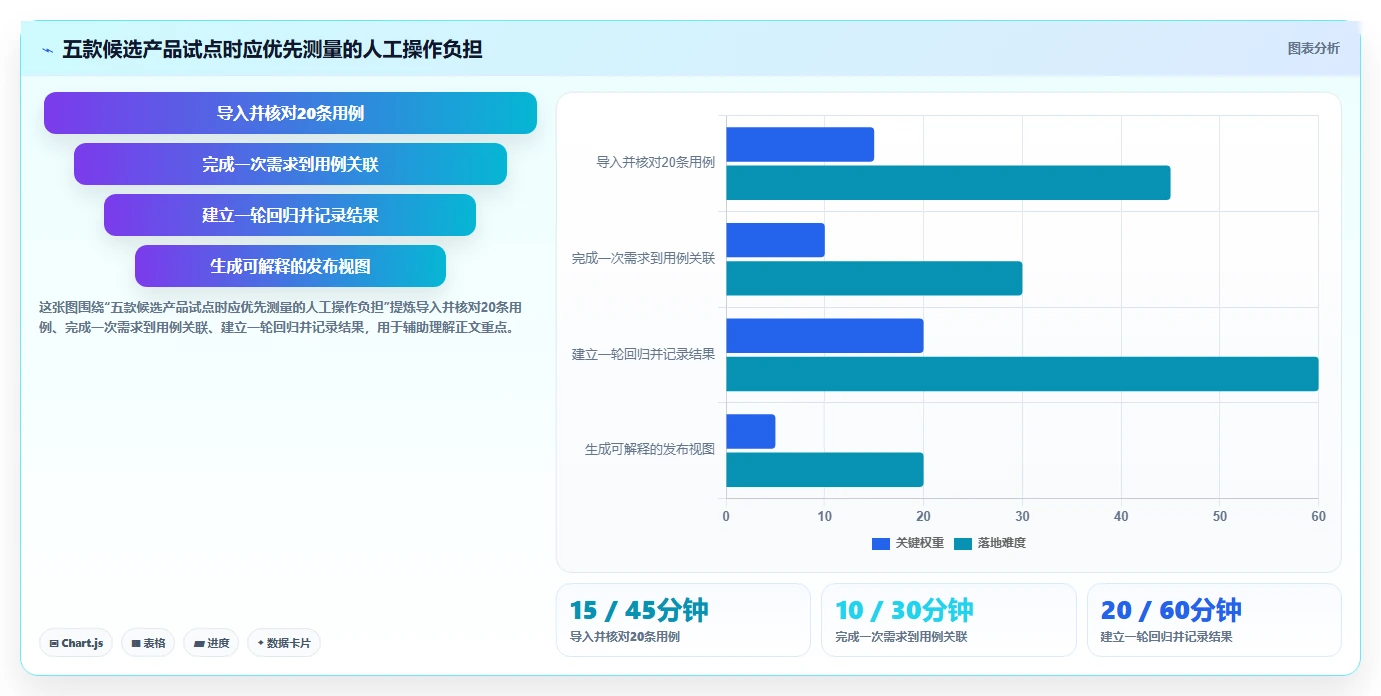Click the 数据卡片 tag chip
This screenshot has height=696, width=1381.
tap(283, 643)
